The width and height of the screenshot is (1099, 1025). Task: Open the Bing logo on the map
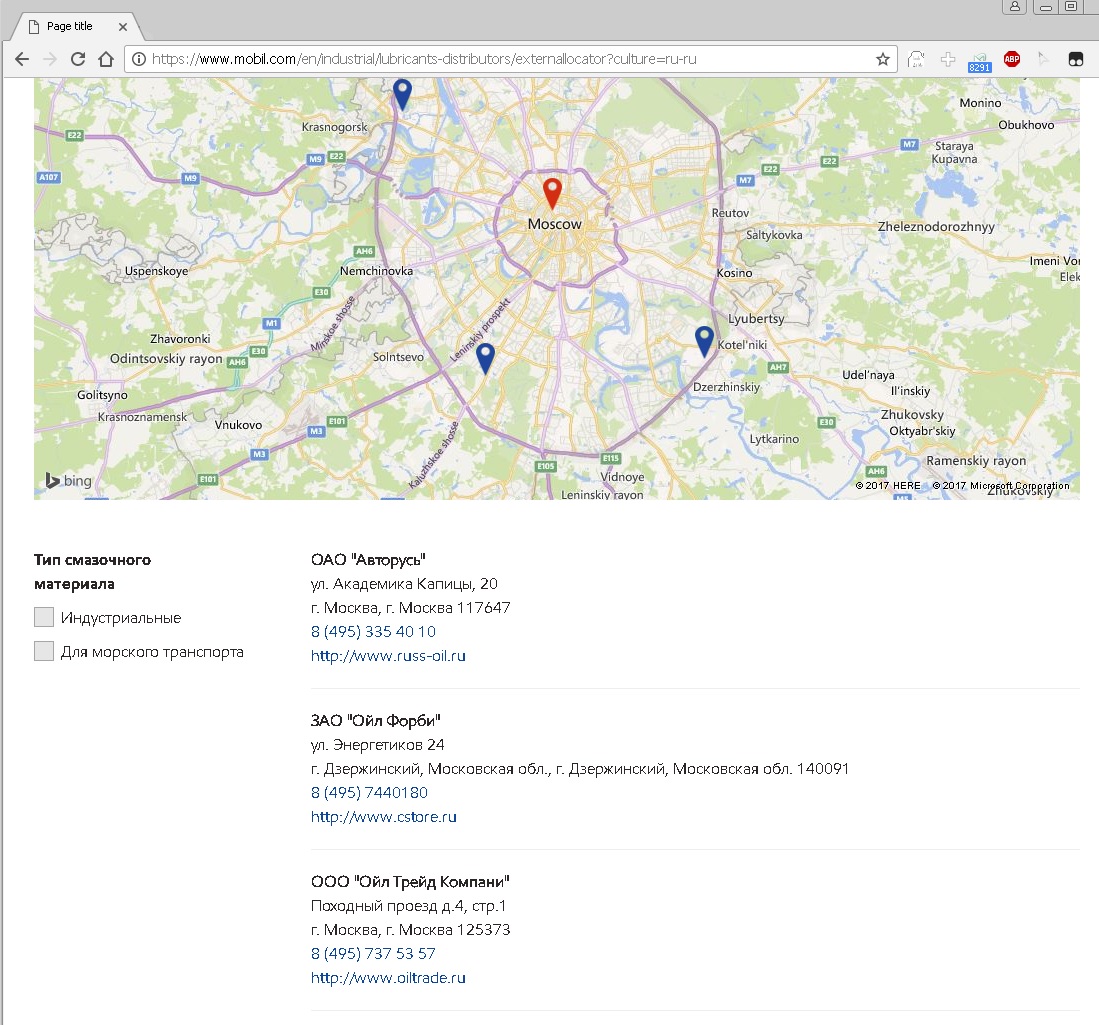point(69,480)
